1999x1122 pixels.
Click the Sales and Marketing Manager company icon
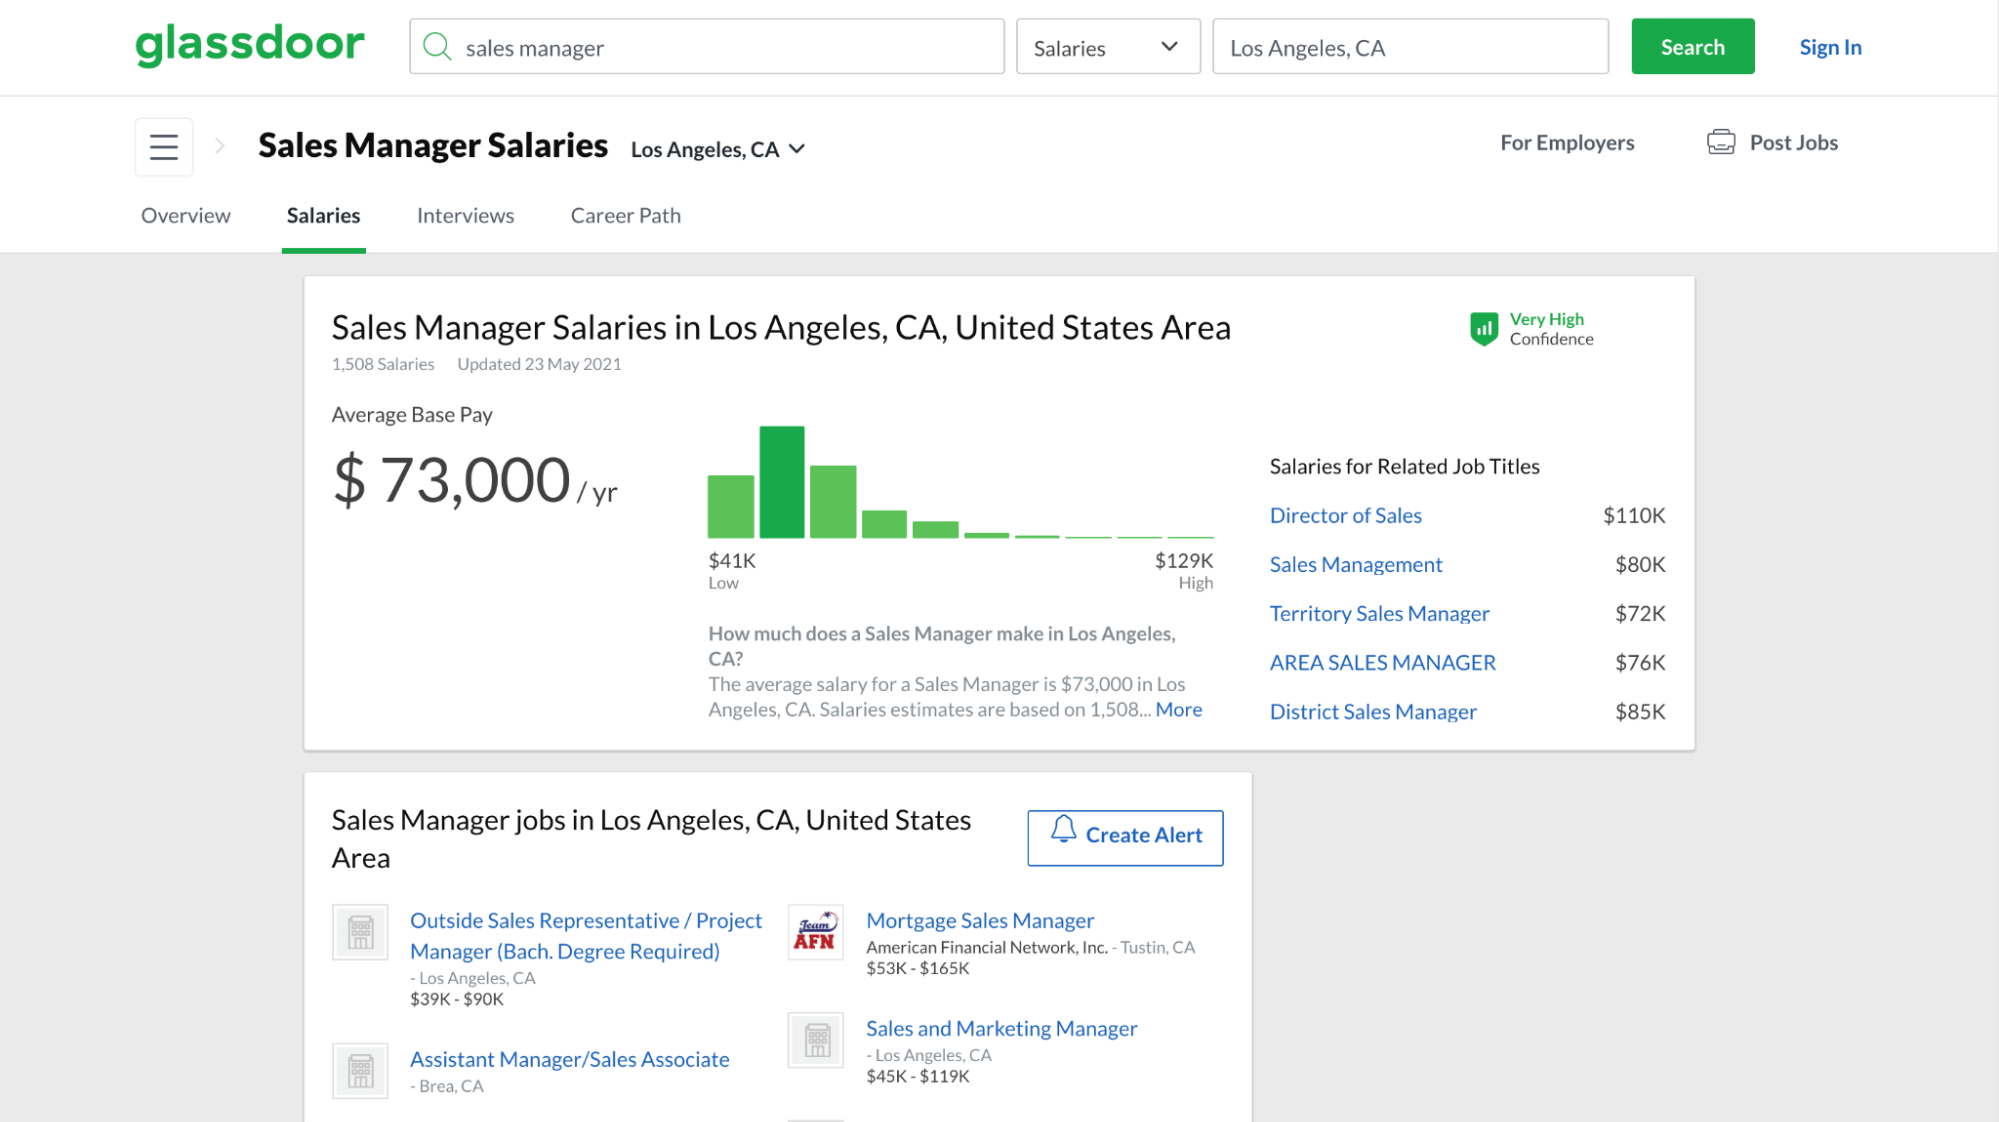pyautogui.click(x=816, y=1040)
